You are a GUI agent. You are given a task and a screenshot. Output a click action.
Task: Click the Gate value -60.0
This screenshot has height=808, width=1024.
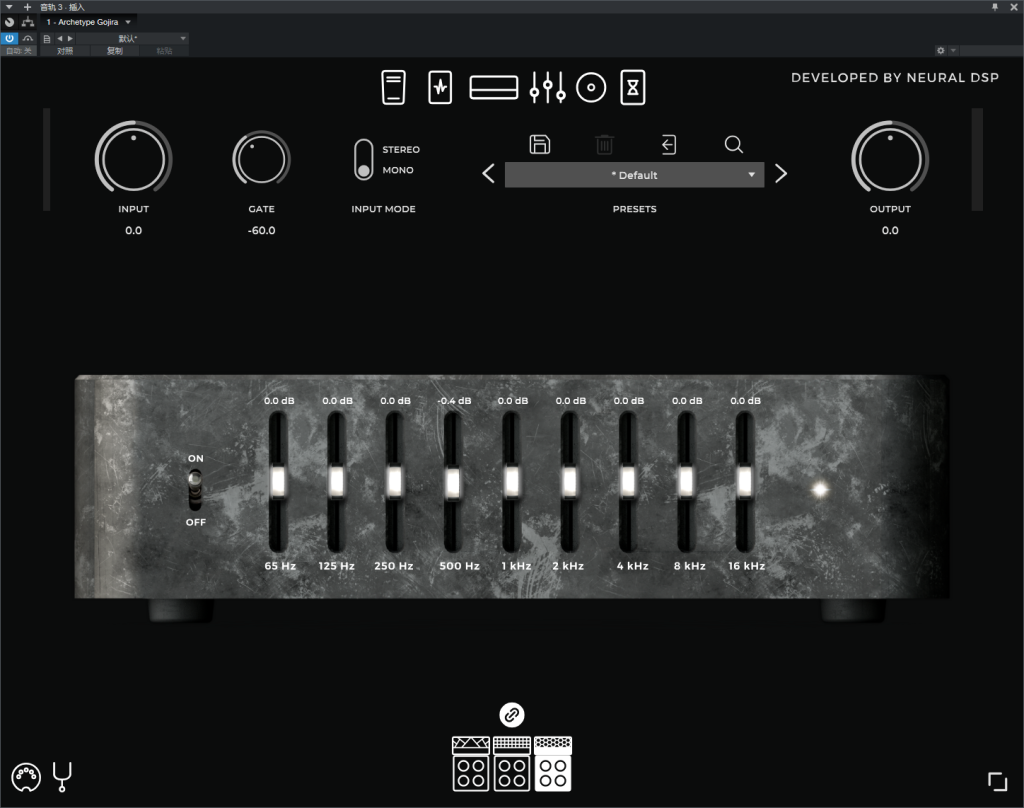[261, 231]
